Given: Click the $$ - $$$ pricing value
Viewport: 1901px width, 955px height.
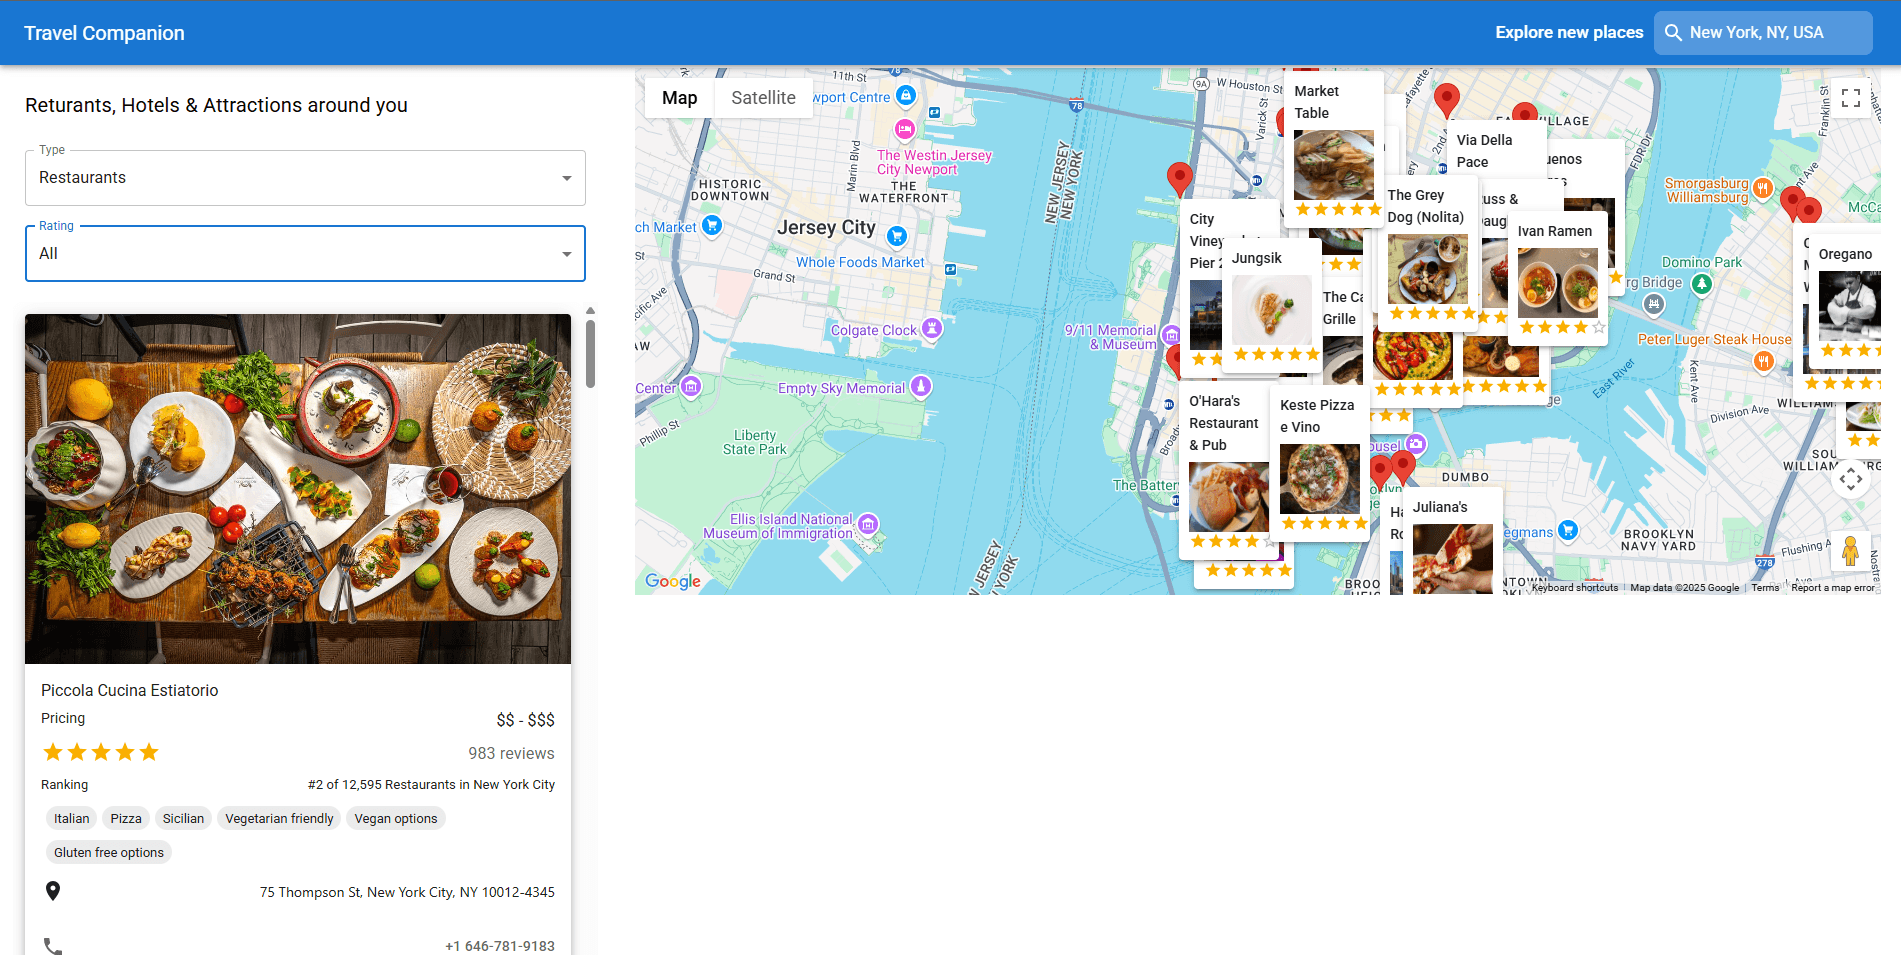Looking at the screenshot, I should [525, 720].
